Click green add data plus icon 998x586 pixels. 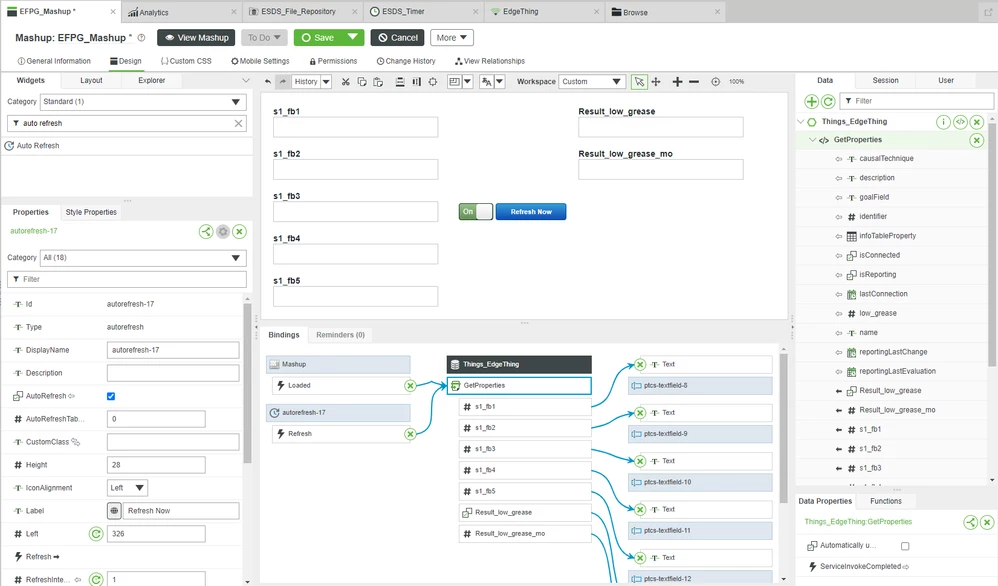[x=812, y=101]
